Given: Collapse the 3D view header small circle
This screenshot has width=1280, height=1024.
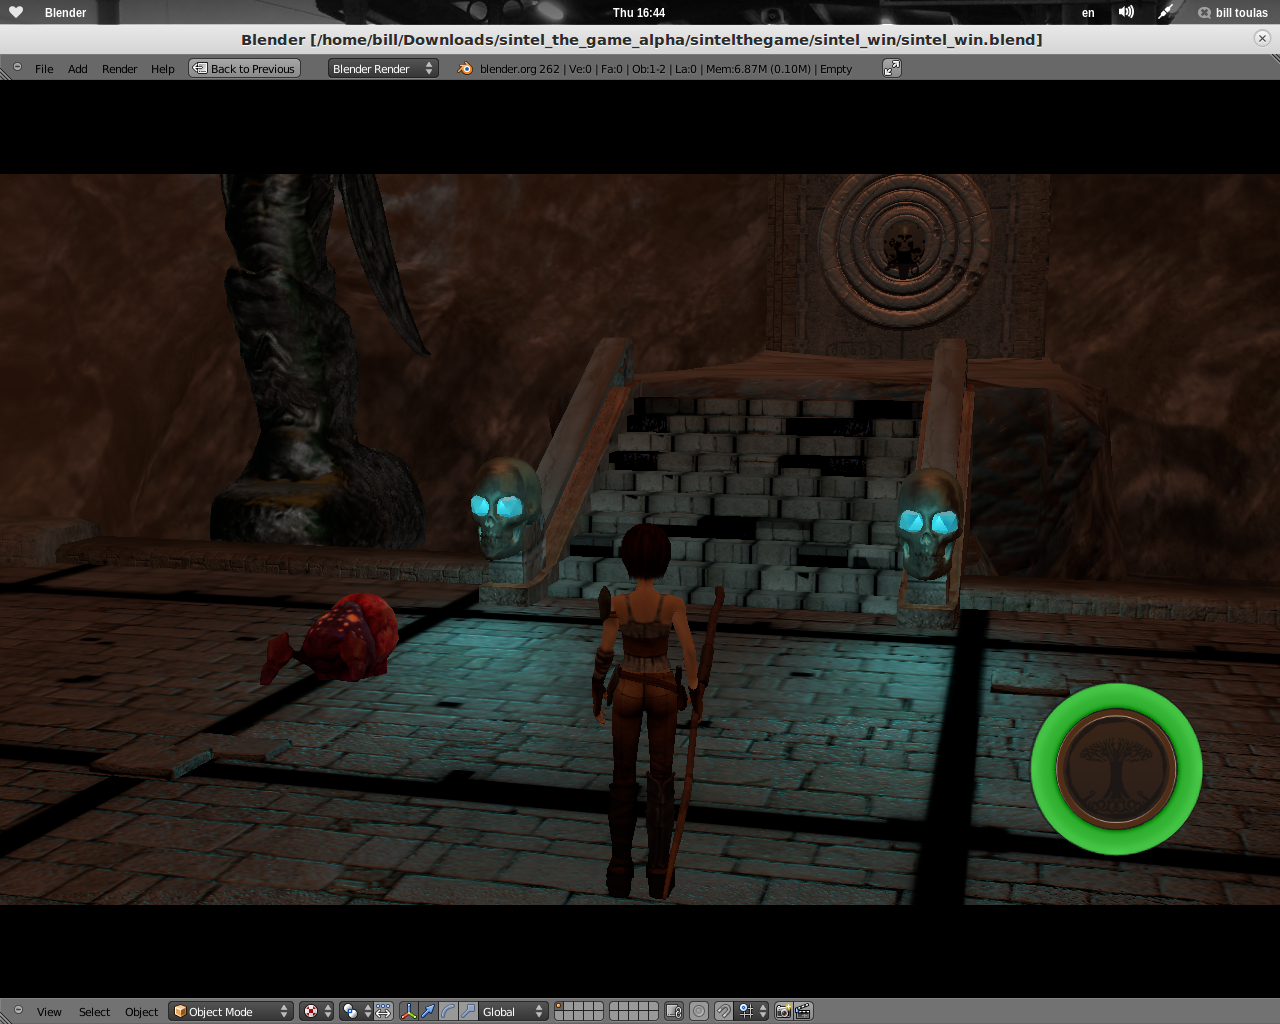Looking at the screenshot, I should click(17, 1010).
